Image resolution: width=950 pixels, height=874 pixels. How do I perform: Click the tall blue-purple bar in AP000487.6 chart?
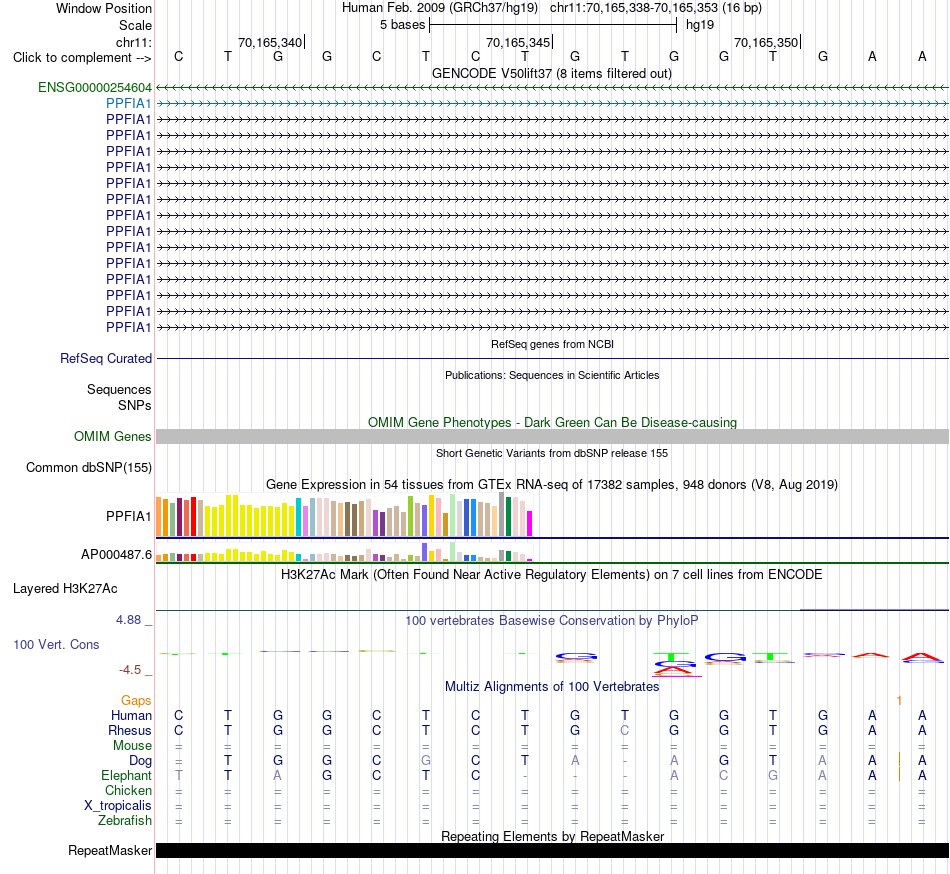425,552
